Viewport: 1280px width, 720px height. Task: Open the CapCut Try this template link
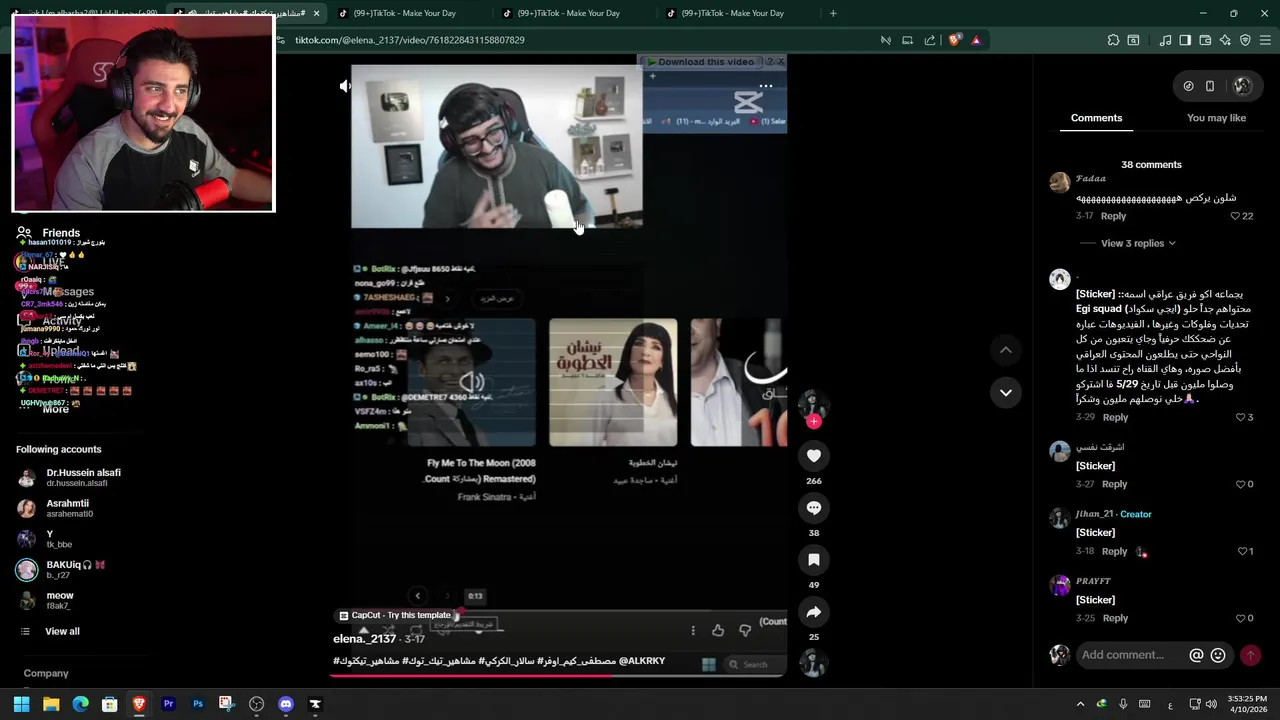[x=395, y=616]
